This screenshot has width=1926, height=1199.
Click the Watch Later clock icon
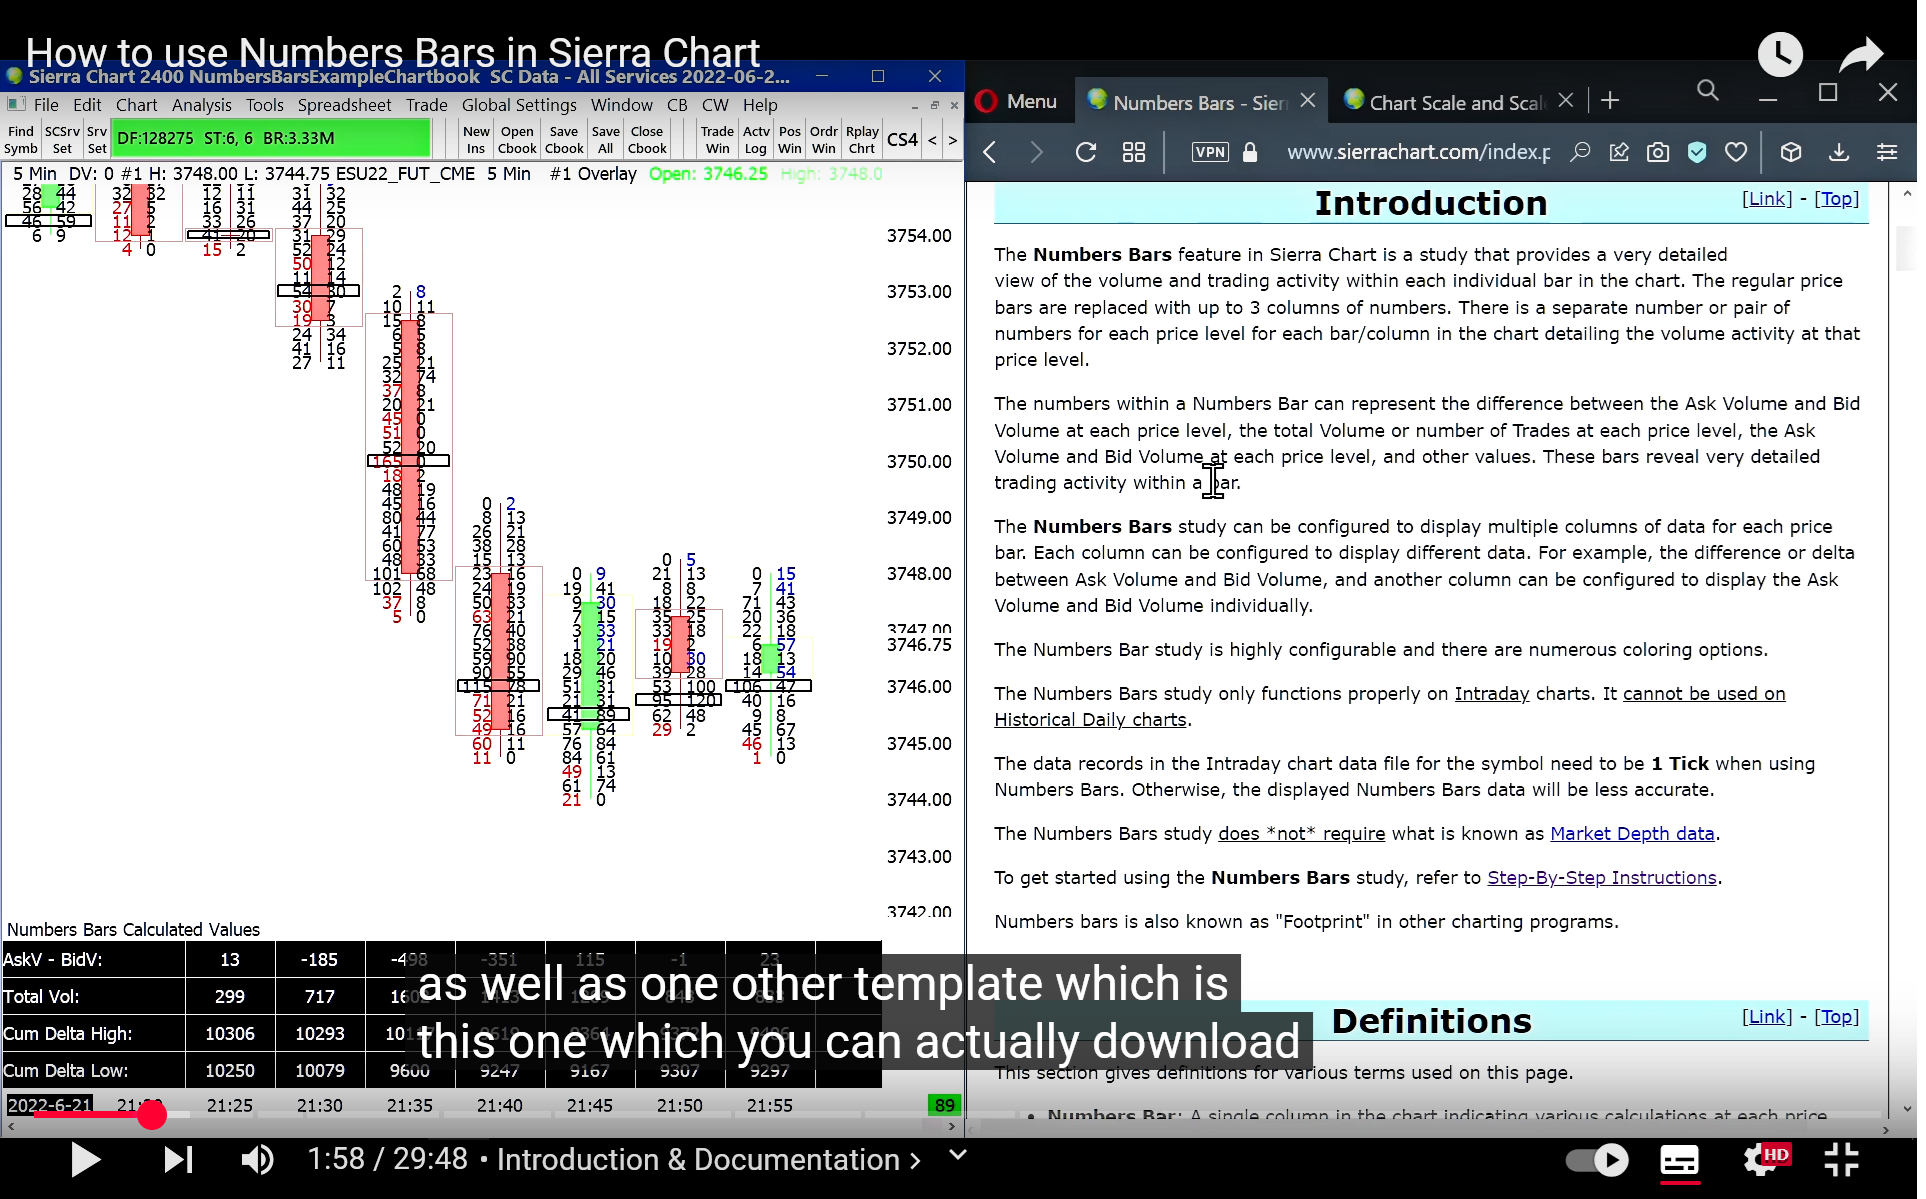(1779, 54)
